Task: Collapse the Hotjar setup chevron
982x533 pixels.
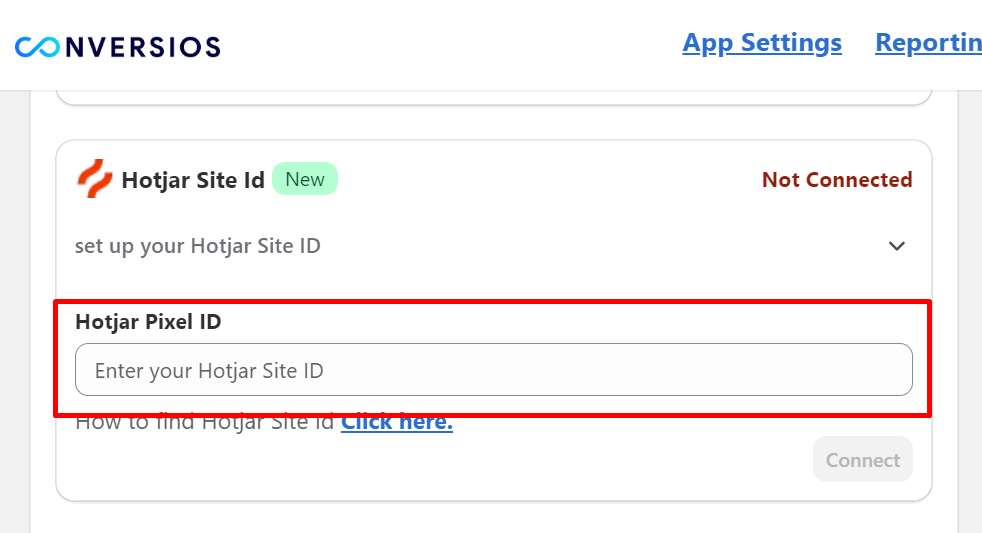Action: coord(897,246)
